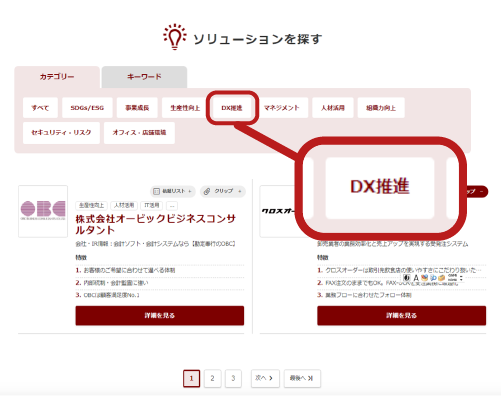Viewport: 501px width, 401px height.
Task: Select the すべて category button
Action: coord(40,108)
